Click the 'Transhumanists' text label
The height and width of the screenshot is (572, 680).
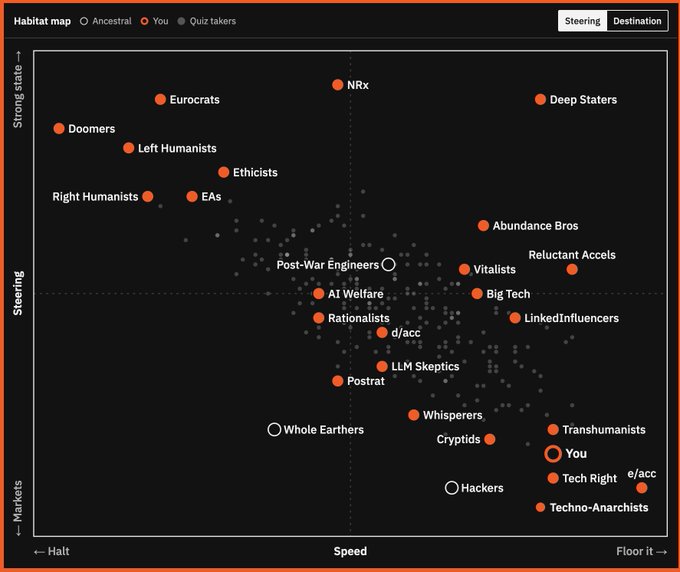tap(604, 430)
